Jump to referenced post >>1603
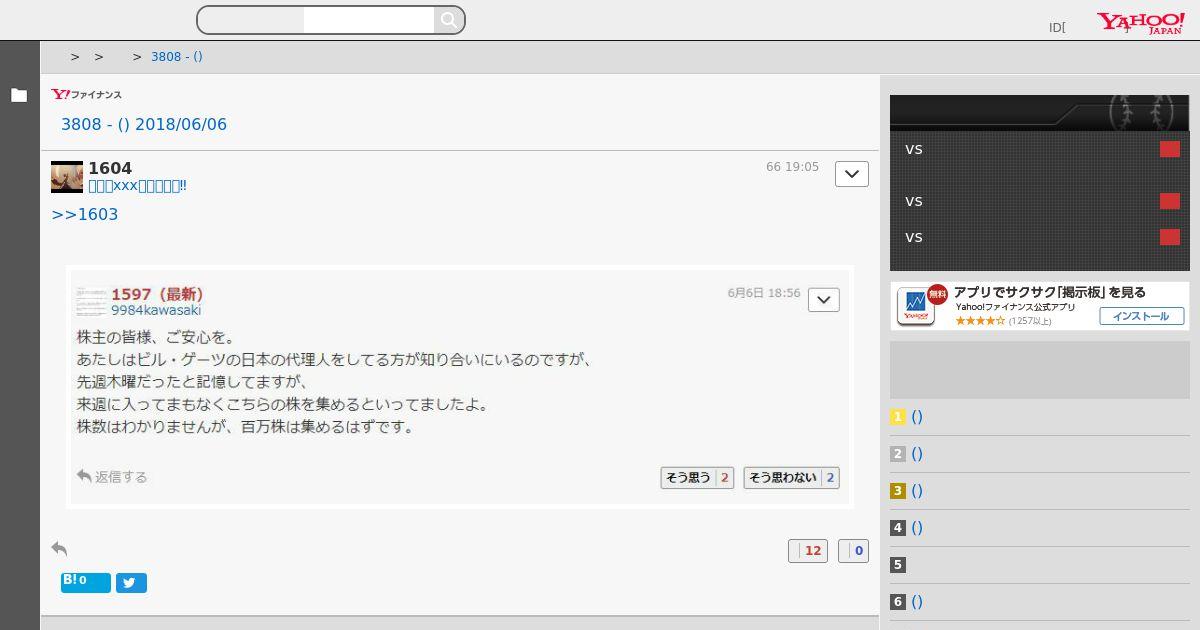Viewport: 1200px width, 630px height. (85, 214)
